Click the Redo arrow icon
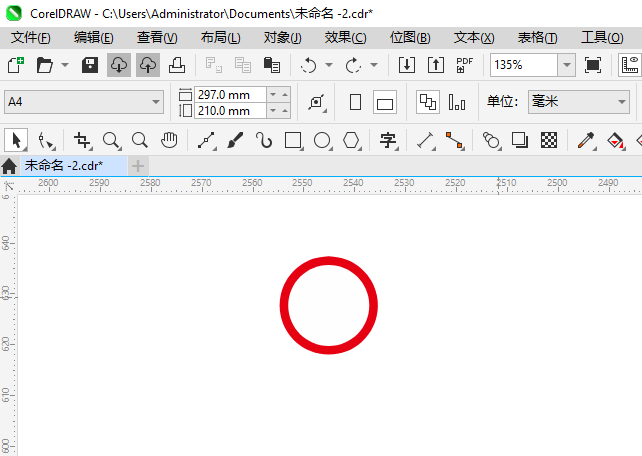 pyautogui.click(x=353, y=65)
